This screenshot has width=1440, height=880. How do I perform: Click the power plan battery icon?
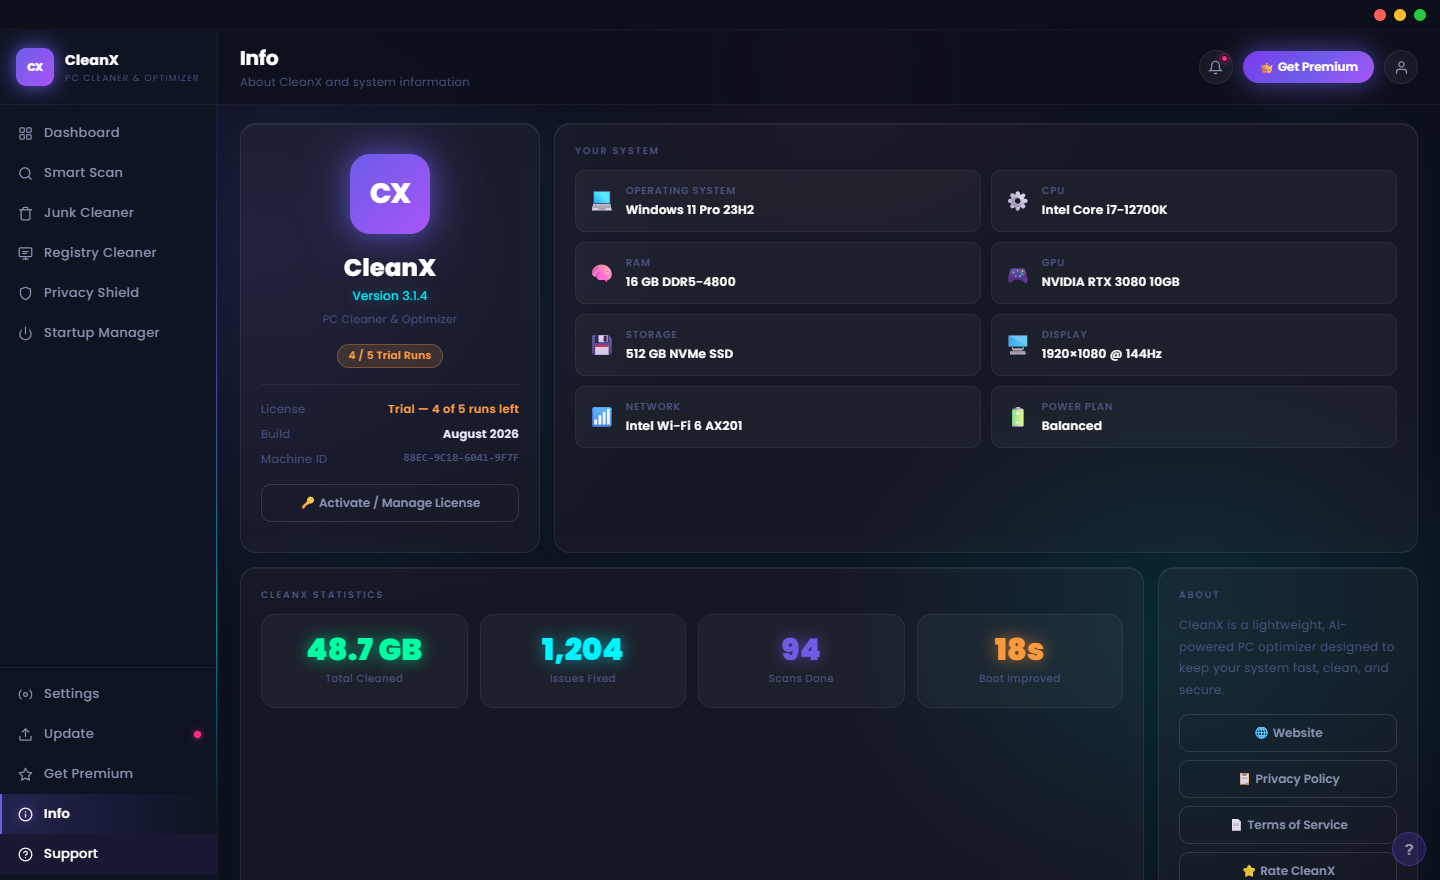[1018, 417]
